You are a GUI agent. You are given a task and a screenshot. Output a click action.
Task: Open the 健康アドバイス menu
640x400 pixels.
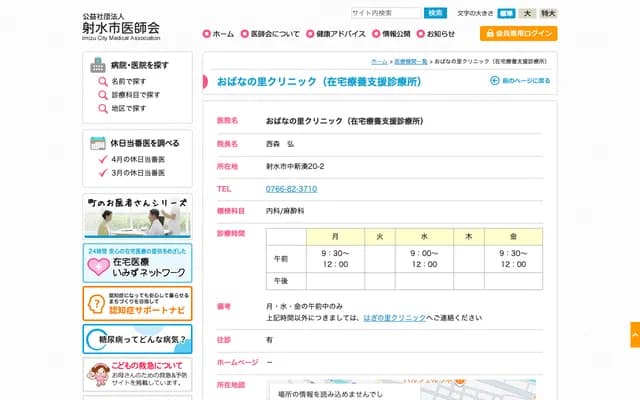click(336, 34)
